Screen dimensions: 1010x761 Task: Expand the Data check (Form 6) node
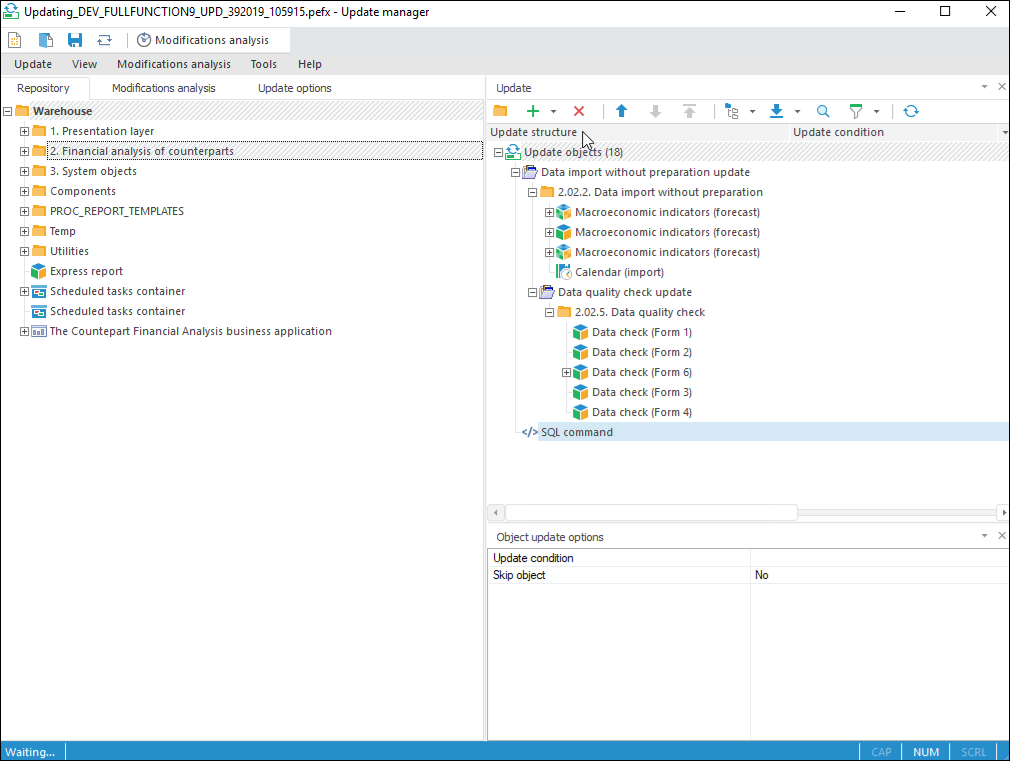coord(566,372)
